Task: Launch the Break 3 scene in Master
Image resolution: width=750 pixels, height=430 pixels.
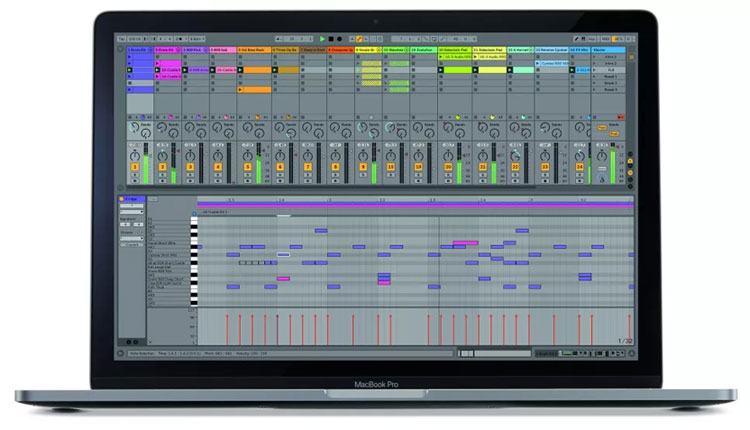Action: coord(594,89)
